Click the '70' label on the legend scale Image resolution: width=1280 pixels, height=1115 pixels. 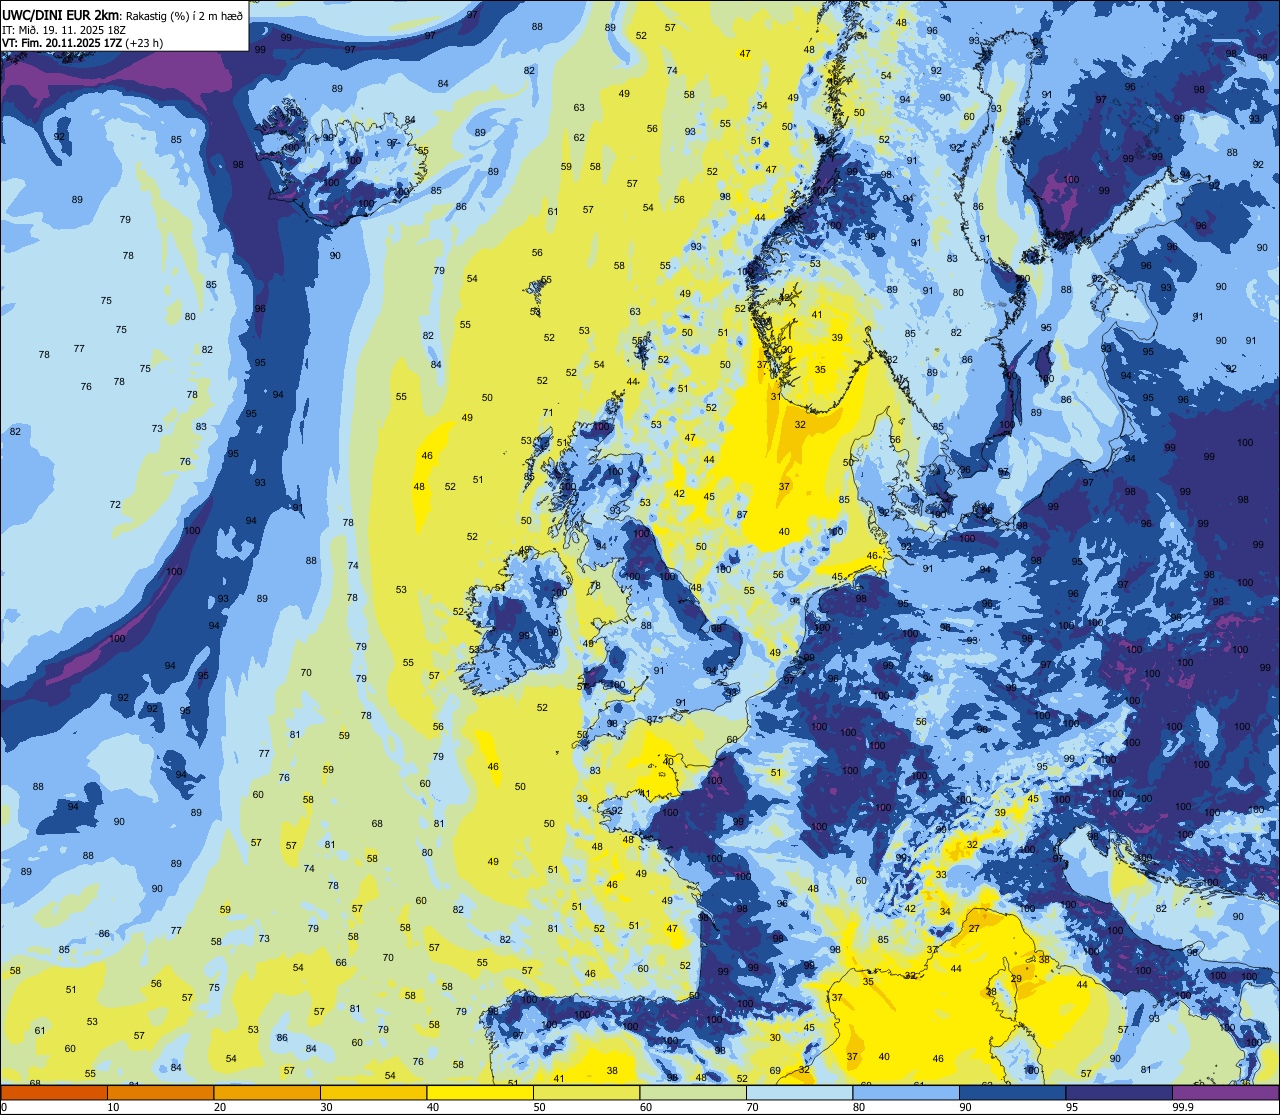[x=753, y=1107]
